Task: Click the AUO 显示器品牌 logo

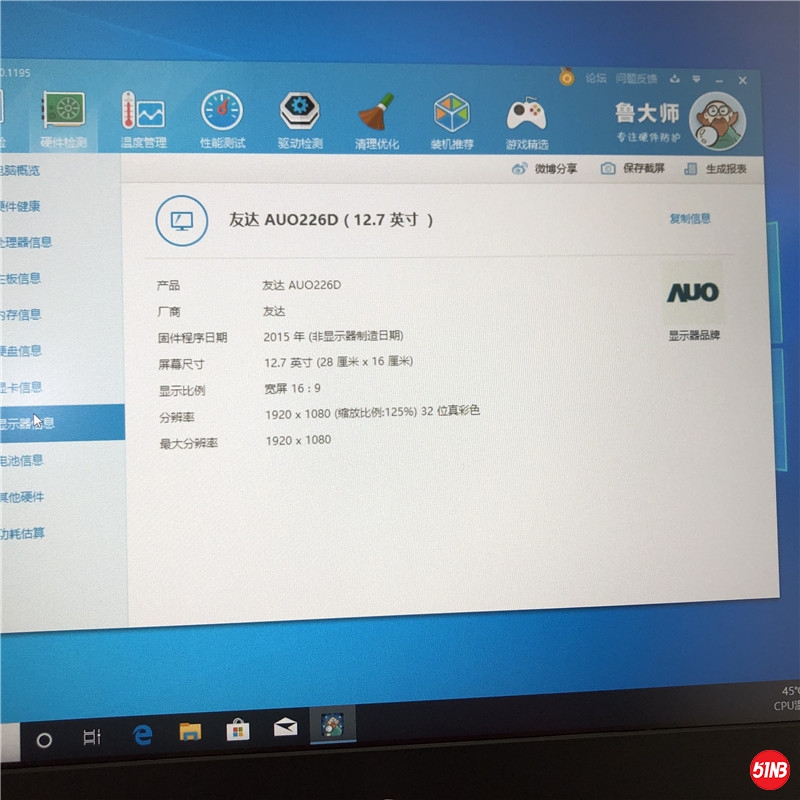Action: (x=693, y=293)
